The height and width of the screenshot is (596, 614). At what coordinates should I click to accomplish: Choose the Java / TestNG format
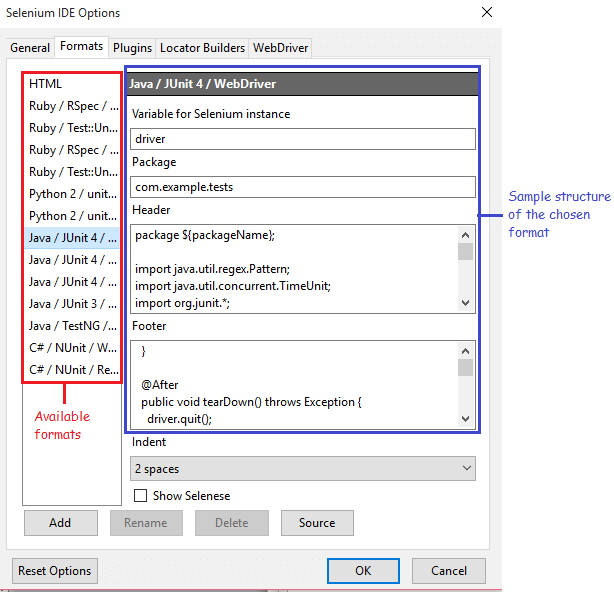coord(73,326)
